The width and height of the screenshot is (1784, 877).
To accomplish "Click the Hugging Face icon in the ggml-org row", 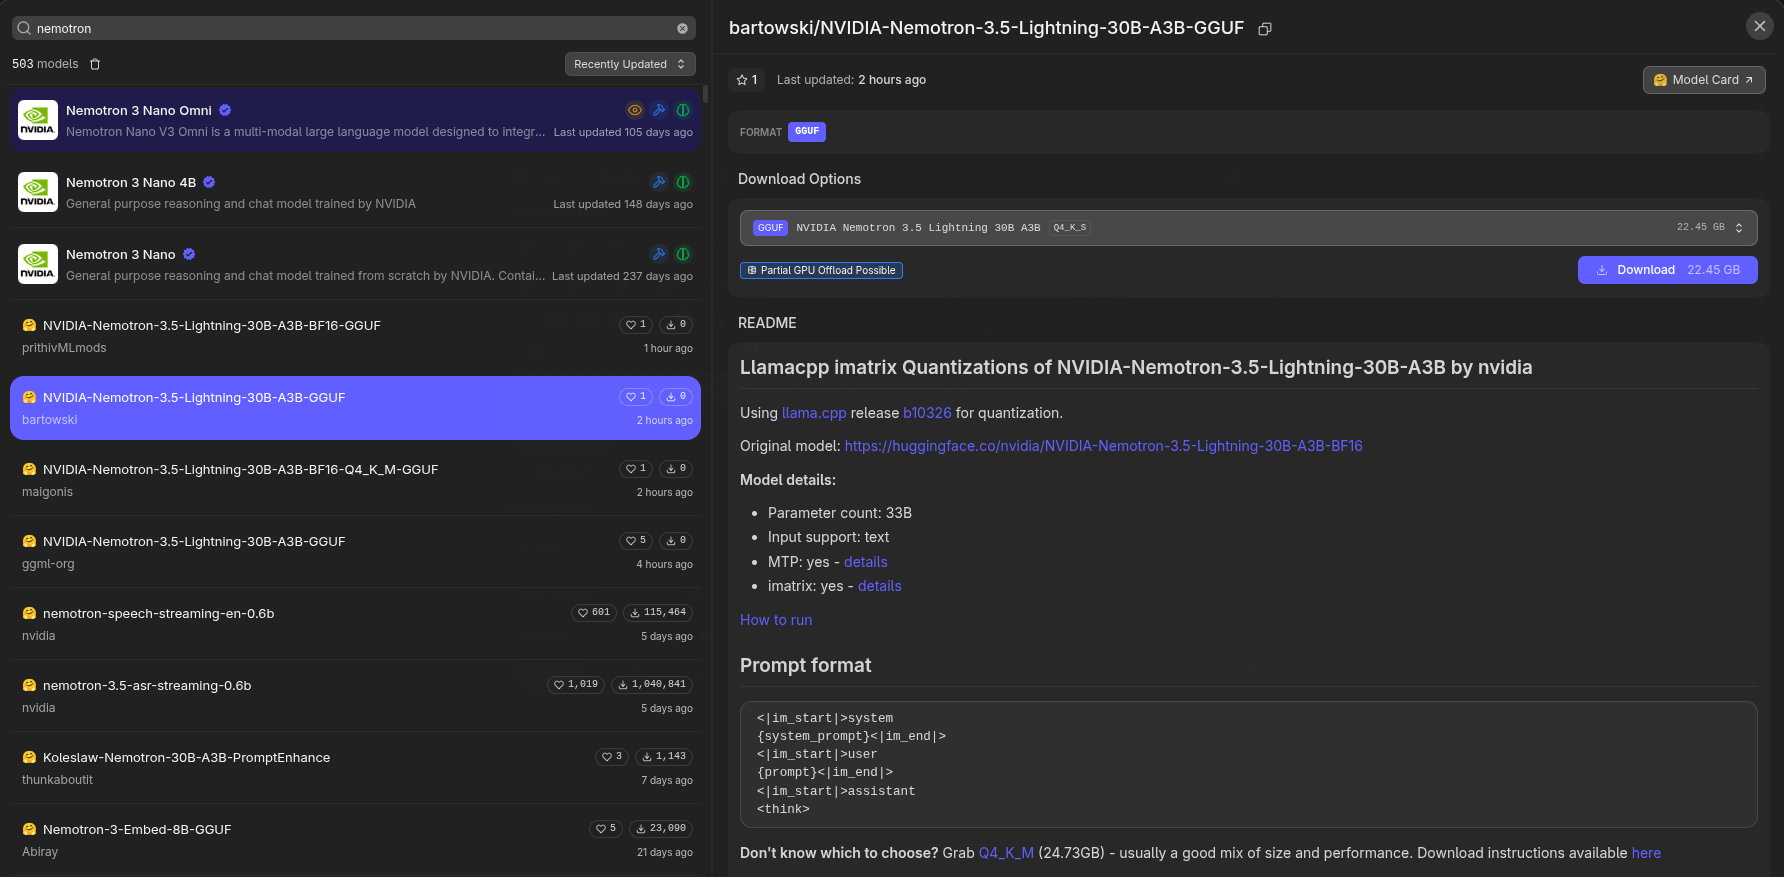I will 29,541.
